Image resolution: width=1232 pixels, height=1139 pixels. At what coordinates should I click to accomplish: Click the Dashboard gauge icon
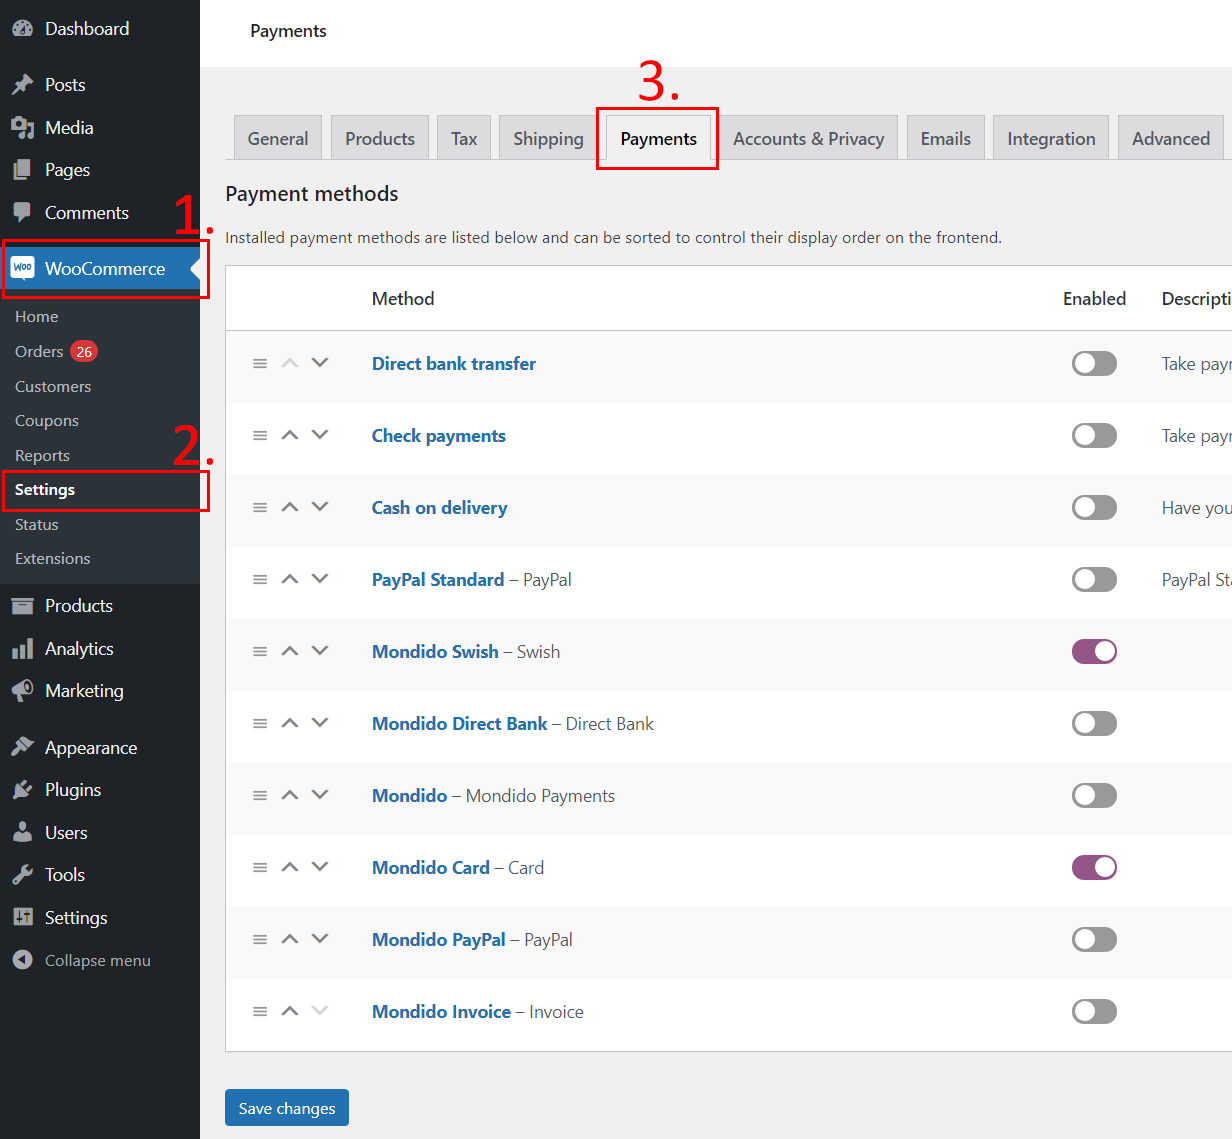(22, 29)
